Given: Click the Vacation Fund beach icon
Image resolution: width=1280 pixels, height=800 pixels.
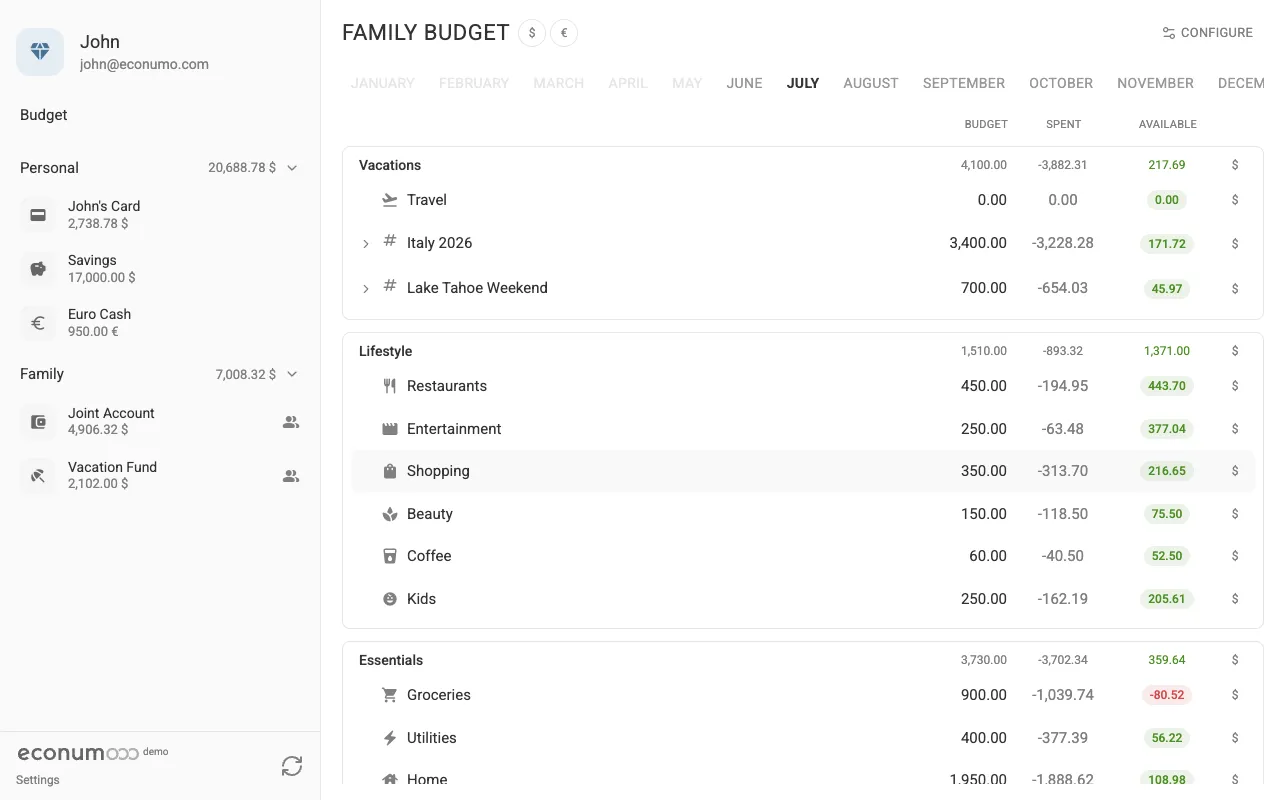Looking at the screenshot, I should point(38,476).
